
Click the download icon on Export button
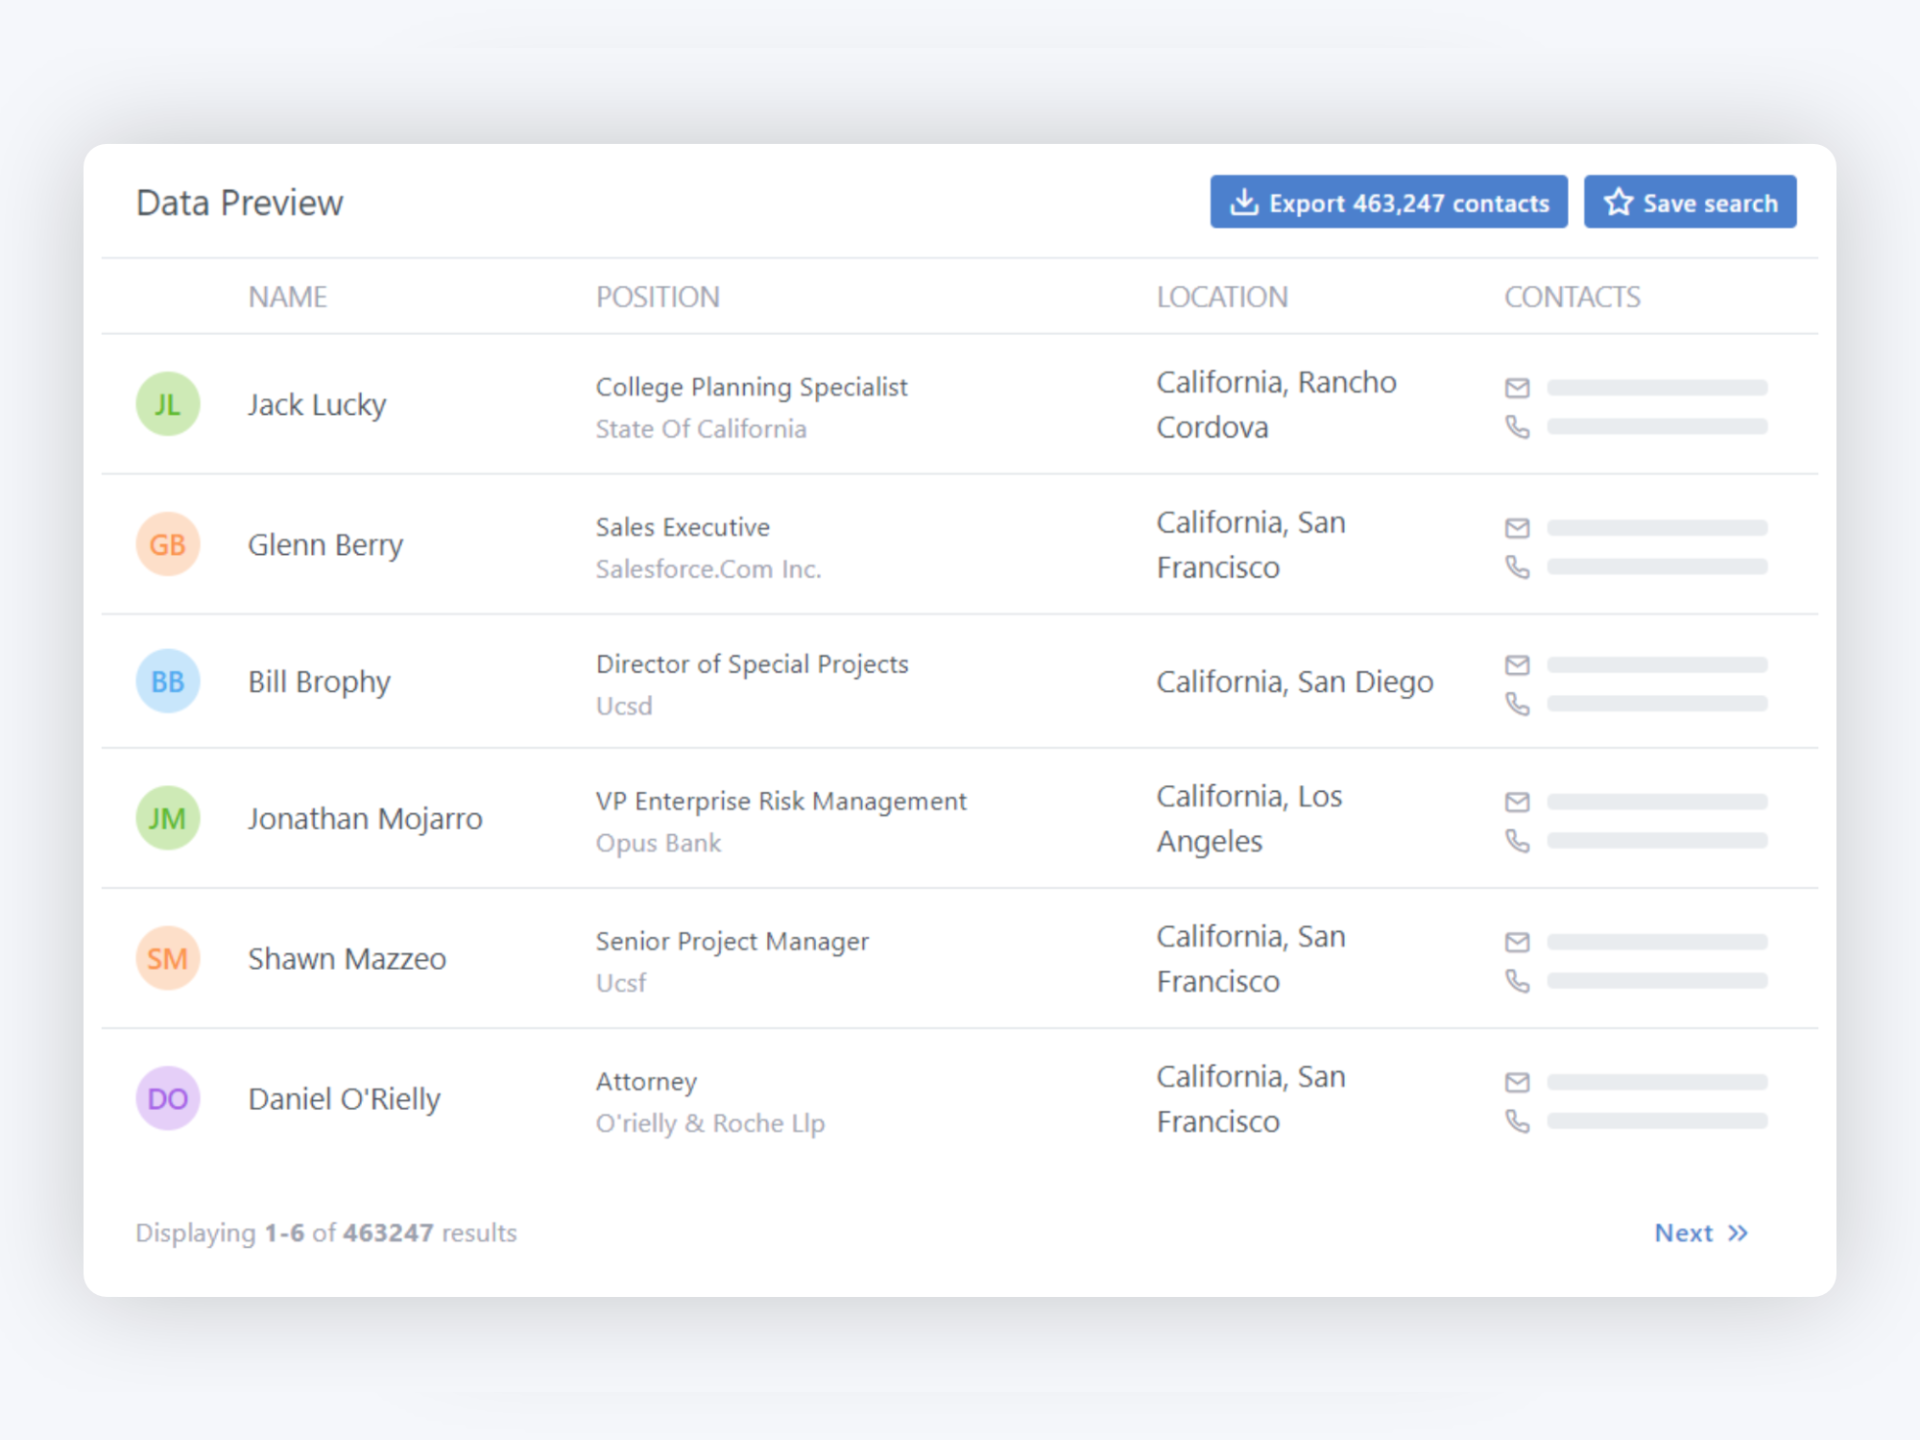1243,202
